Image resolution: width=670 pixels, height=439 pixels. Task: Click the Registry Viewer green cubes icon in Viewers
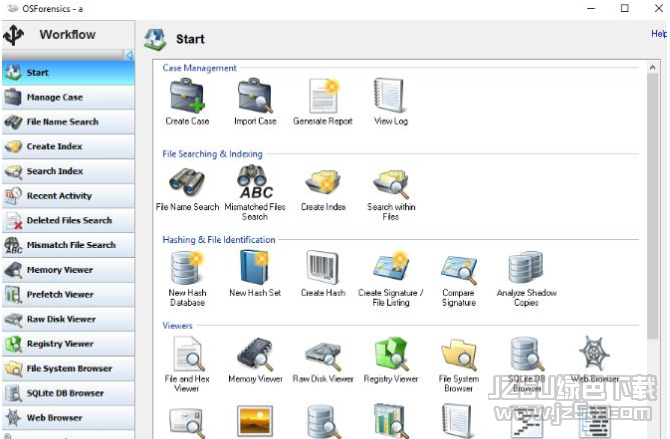point(391,354)
